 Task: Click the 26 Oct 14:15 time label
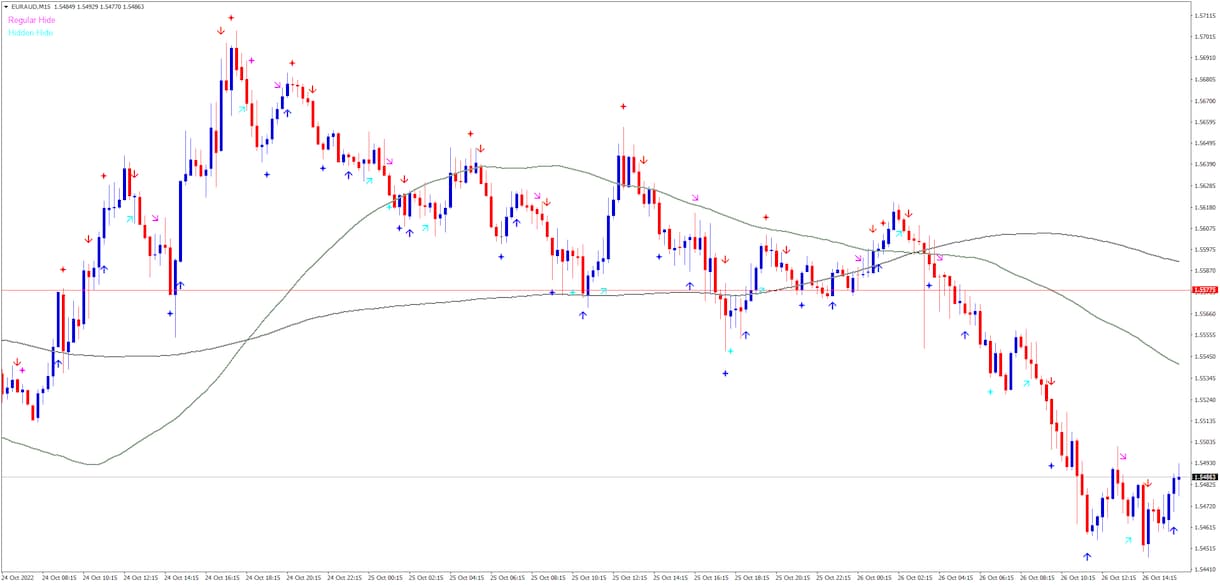click(1162, 577)
